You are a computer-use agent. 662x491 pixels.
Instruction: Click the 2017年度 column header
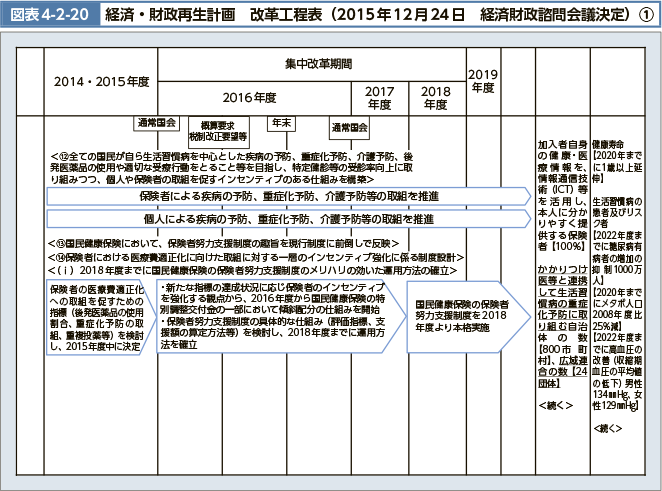point(379,97)
